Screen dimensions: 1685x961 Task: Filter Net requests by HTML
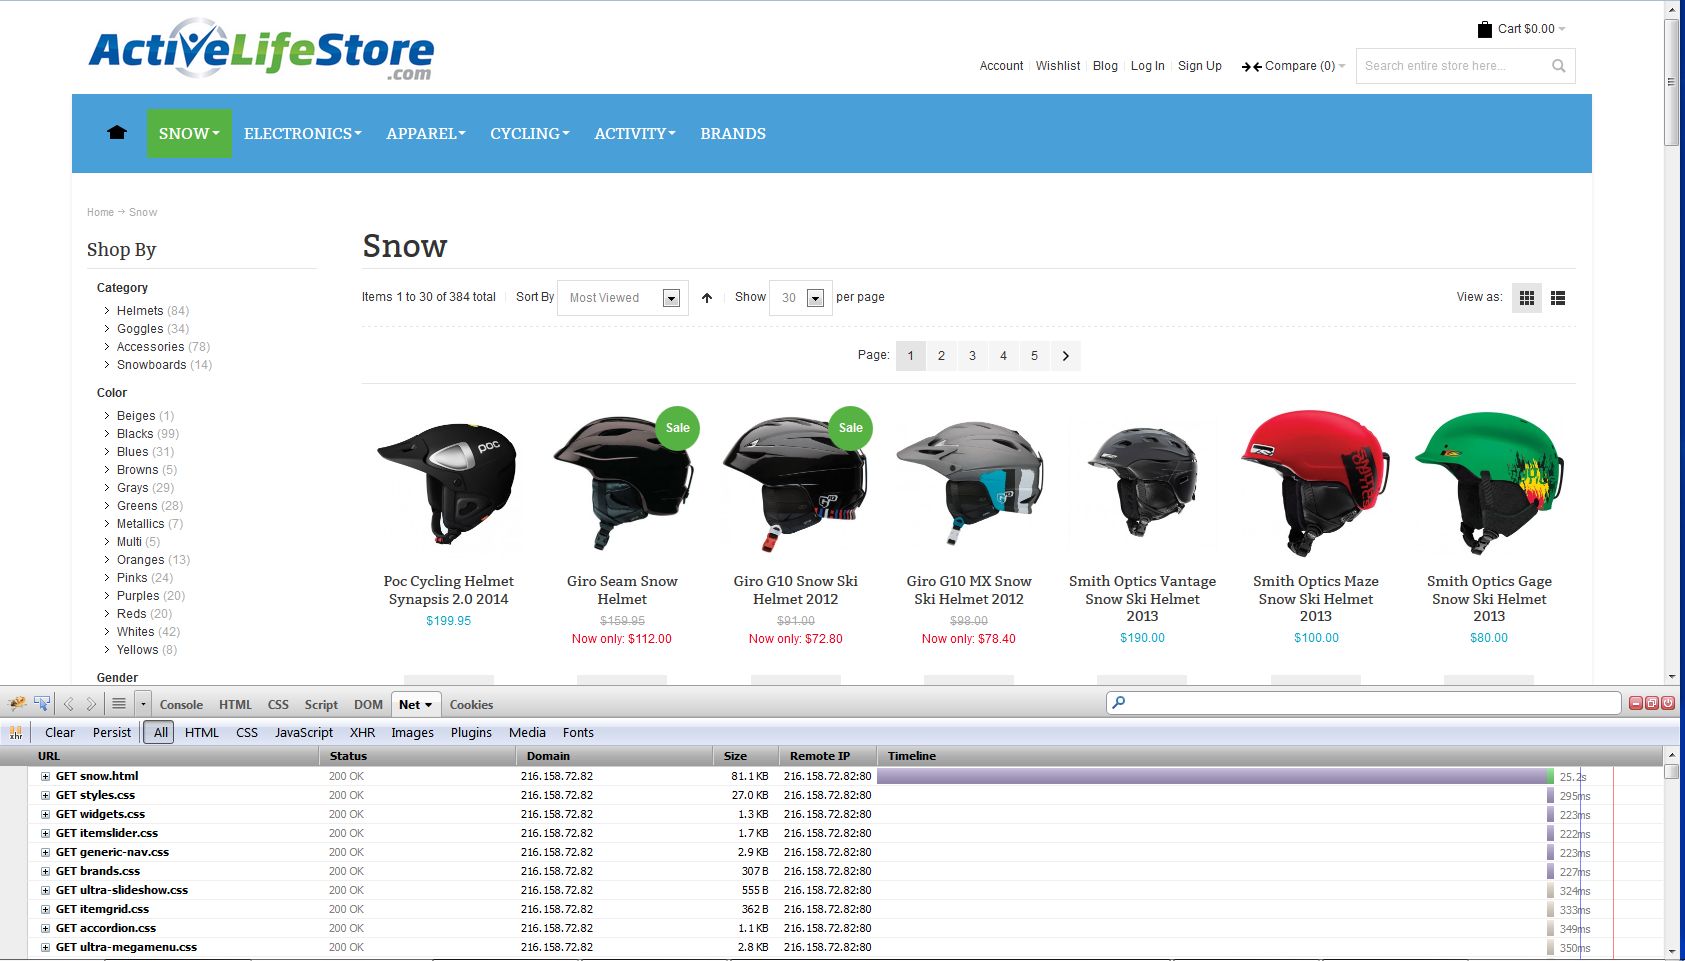point(202,732)
